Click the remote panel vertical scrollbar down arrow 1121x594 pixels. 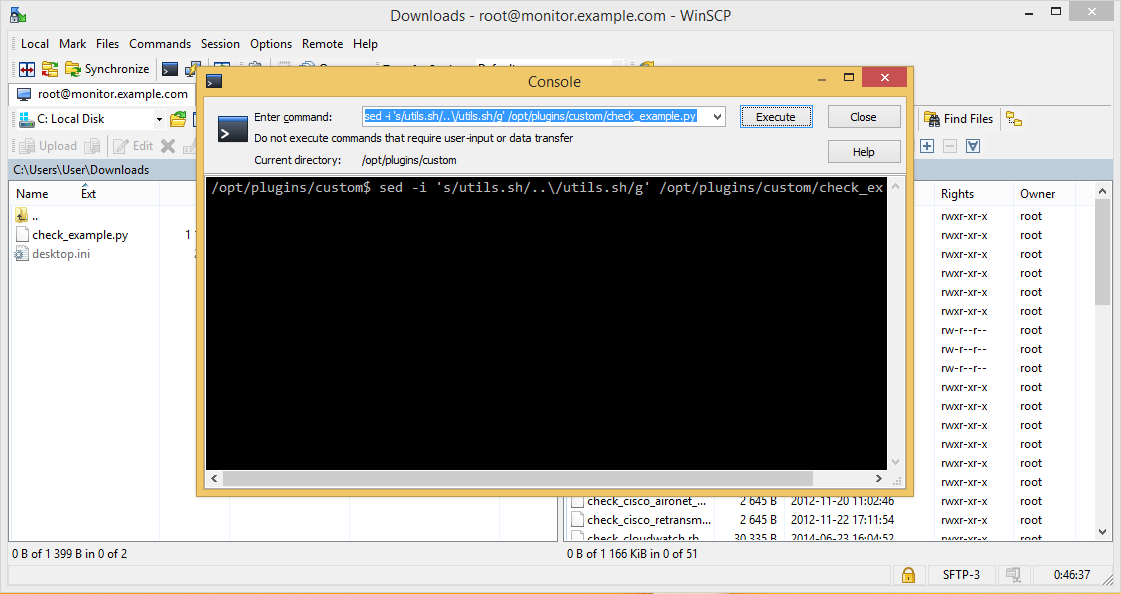1102,532
